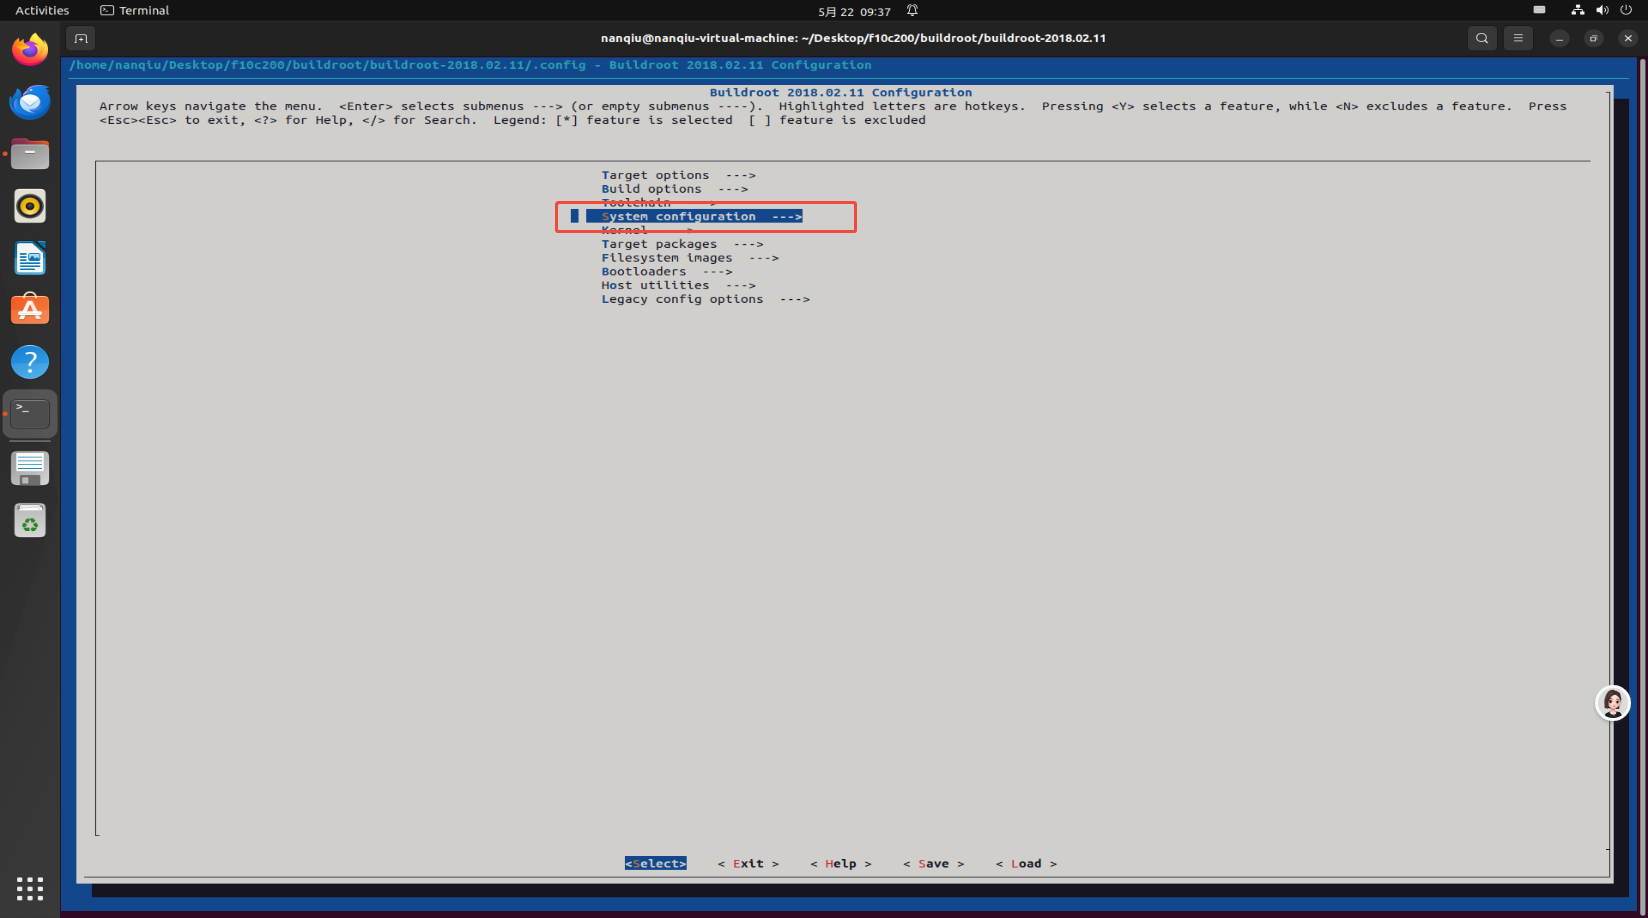Show Applications grid button

[30, 888]
